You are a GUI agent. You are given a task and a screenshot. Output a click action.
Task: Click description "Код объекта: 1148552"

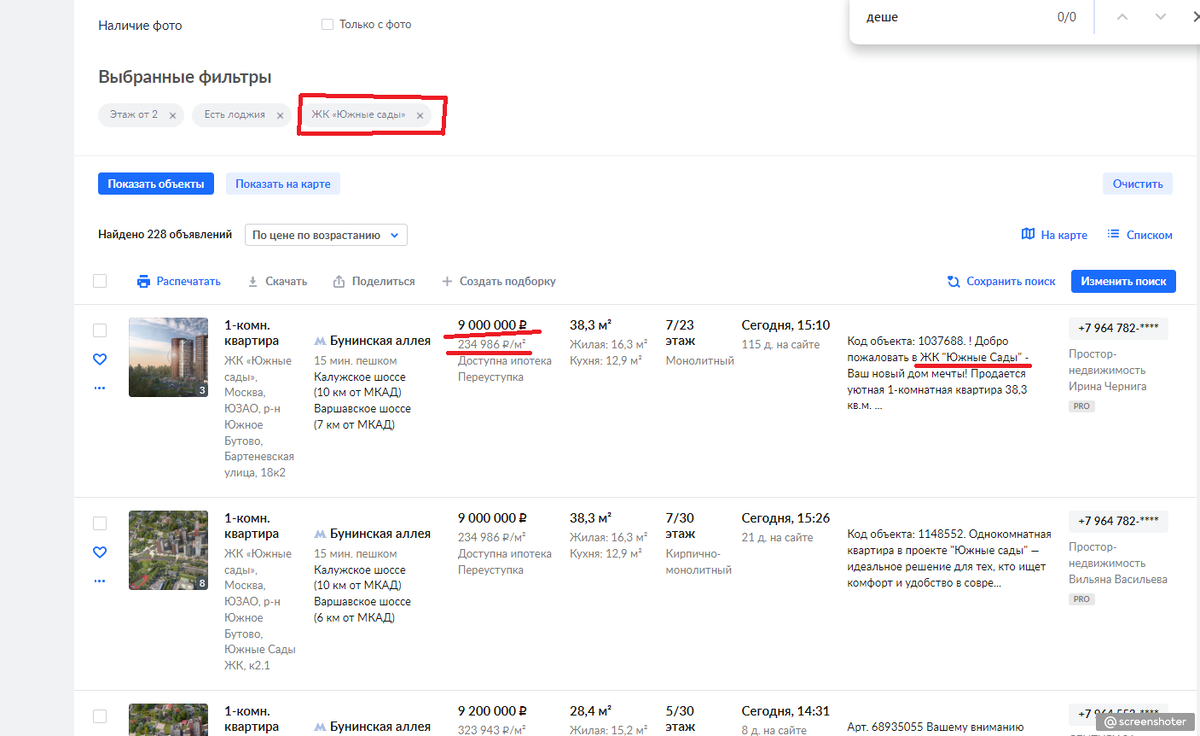pyautogui.click(x=950, y=558)
